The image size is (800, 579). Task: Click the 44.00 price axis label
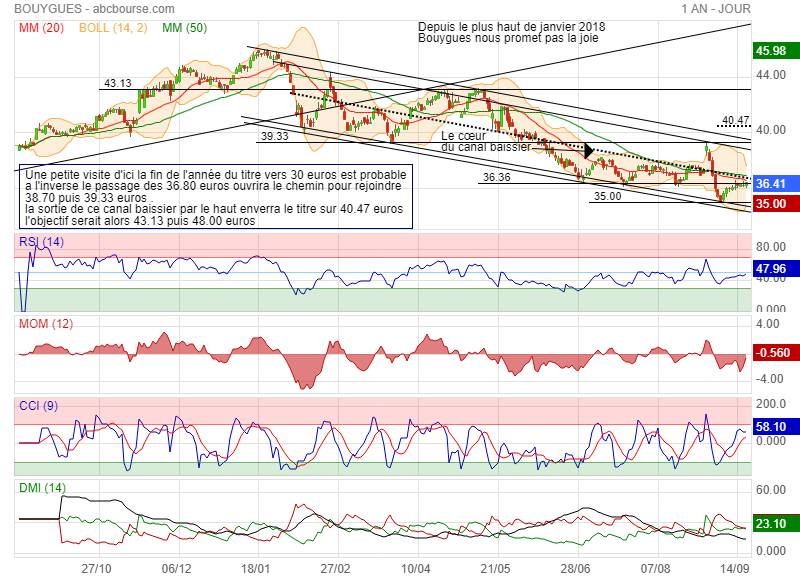tap(771, 75)
